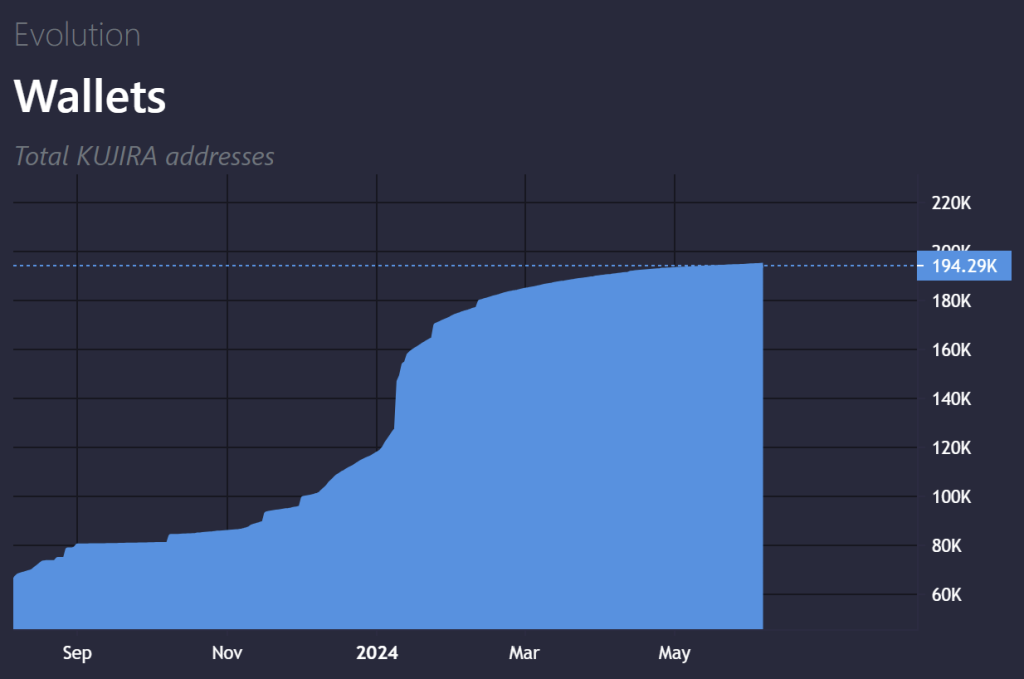This screenshot has height=679, width=1024.
Task: Click the 140K value axis label
Action: tap(951, 399)
